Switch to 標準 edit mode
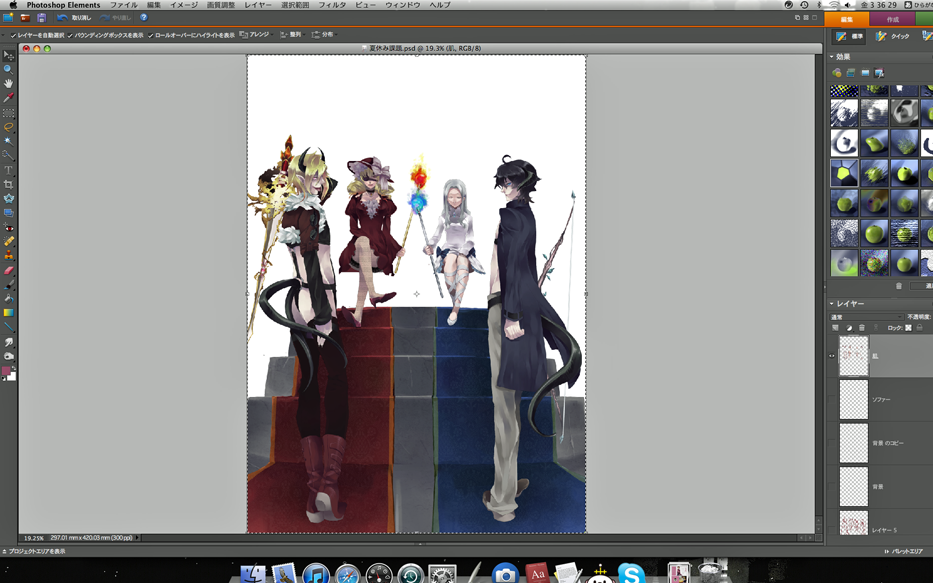 850,36
